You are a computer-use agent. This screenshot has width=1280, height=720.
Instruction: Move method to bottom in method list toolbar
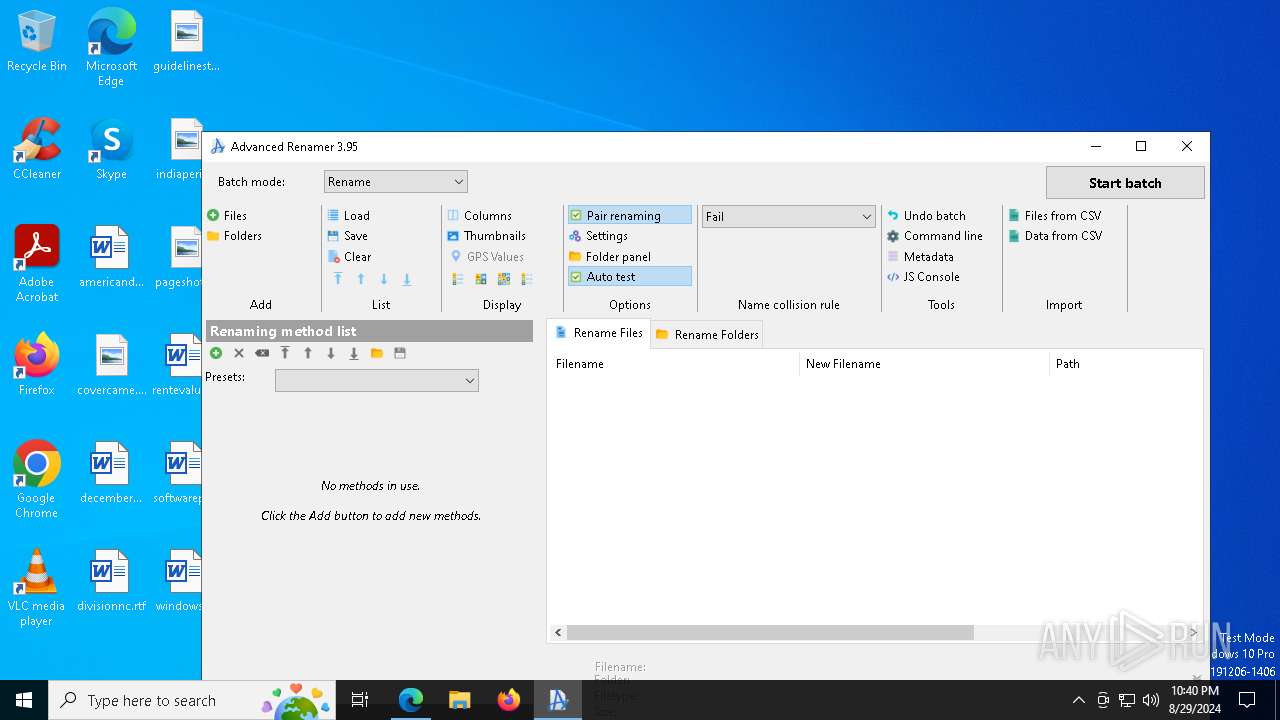point(354,353)
